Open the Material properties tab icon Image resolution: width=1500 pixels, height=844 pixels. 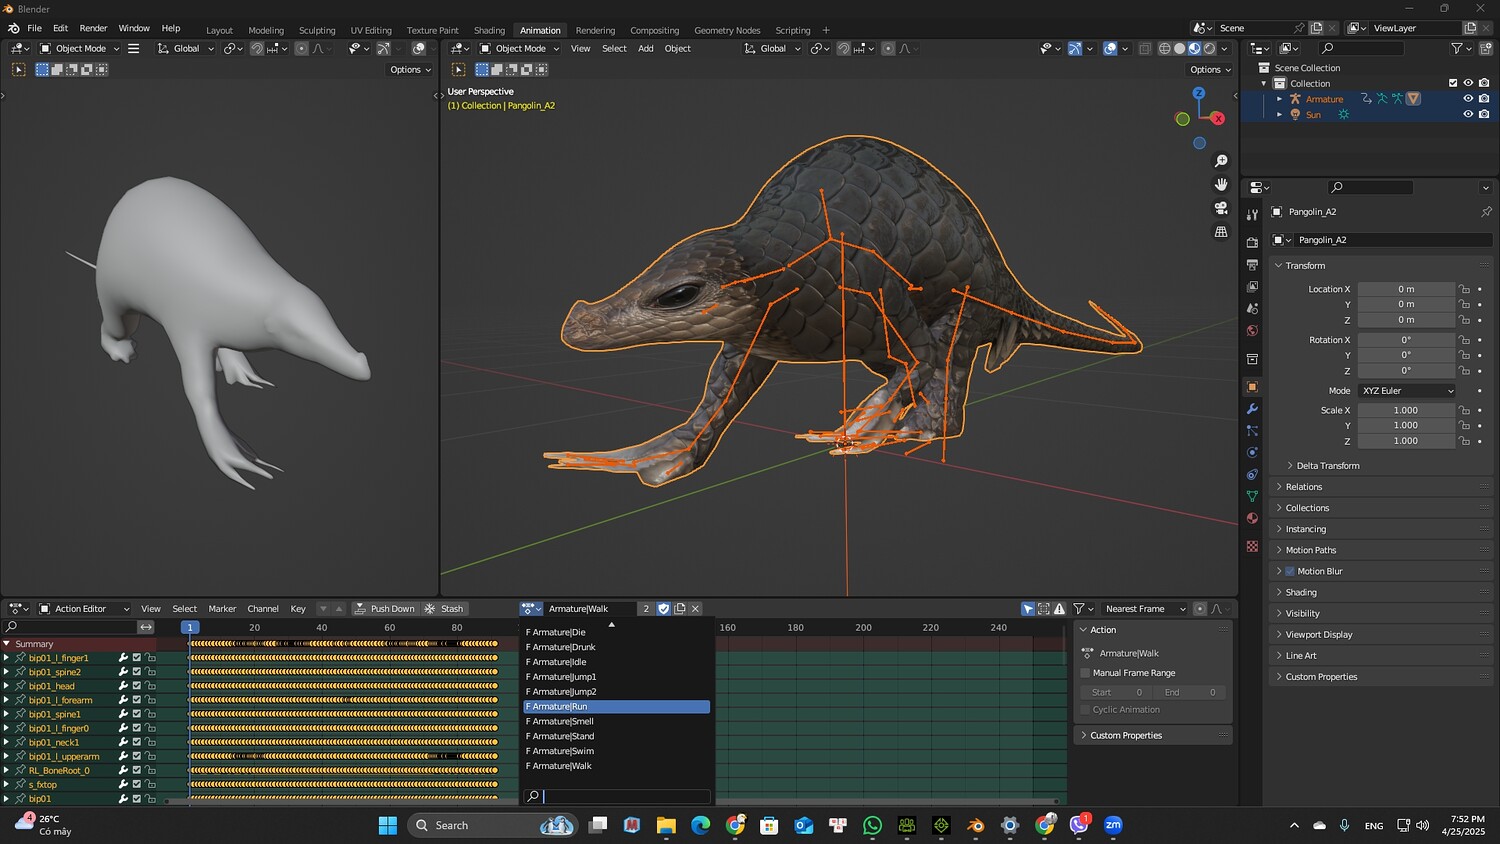(x=1252, y=518)
